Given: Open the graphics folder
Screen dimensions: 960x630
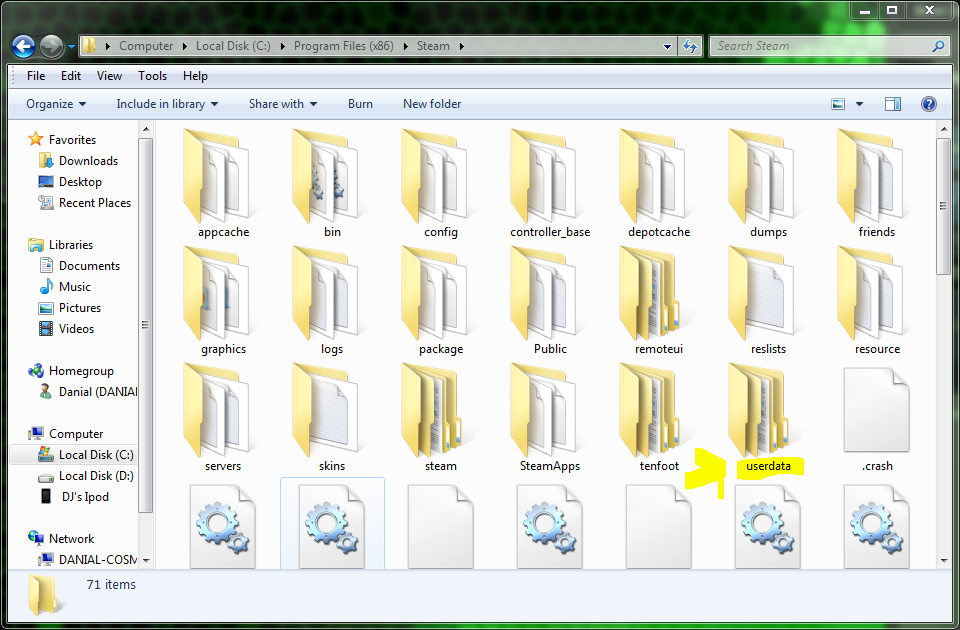Looking at the screenshot, I should pos(223,301).
